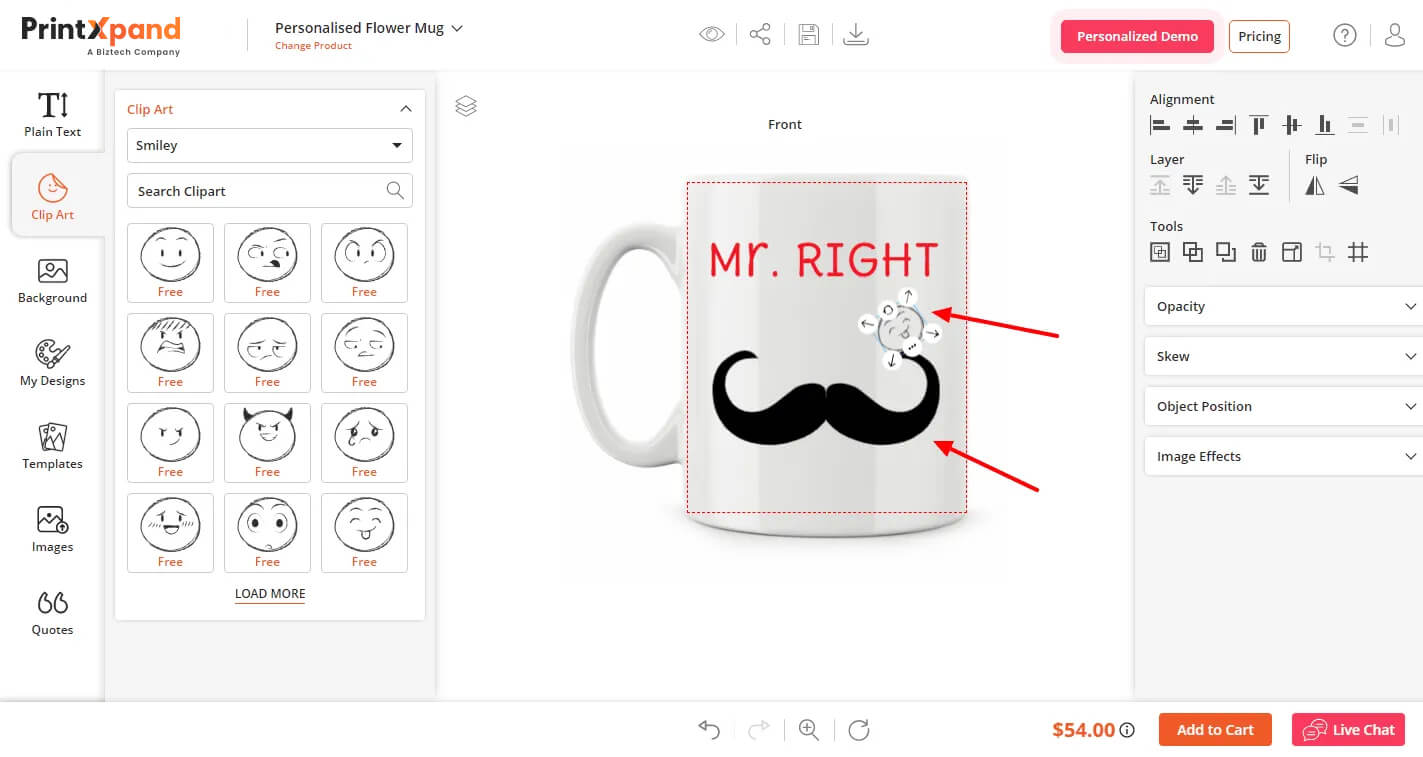The image size is (1423, 757).
Task: Click the undo arrow
Action: coord(709,730)
